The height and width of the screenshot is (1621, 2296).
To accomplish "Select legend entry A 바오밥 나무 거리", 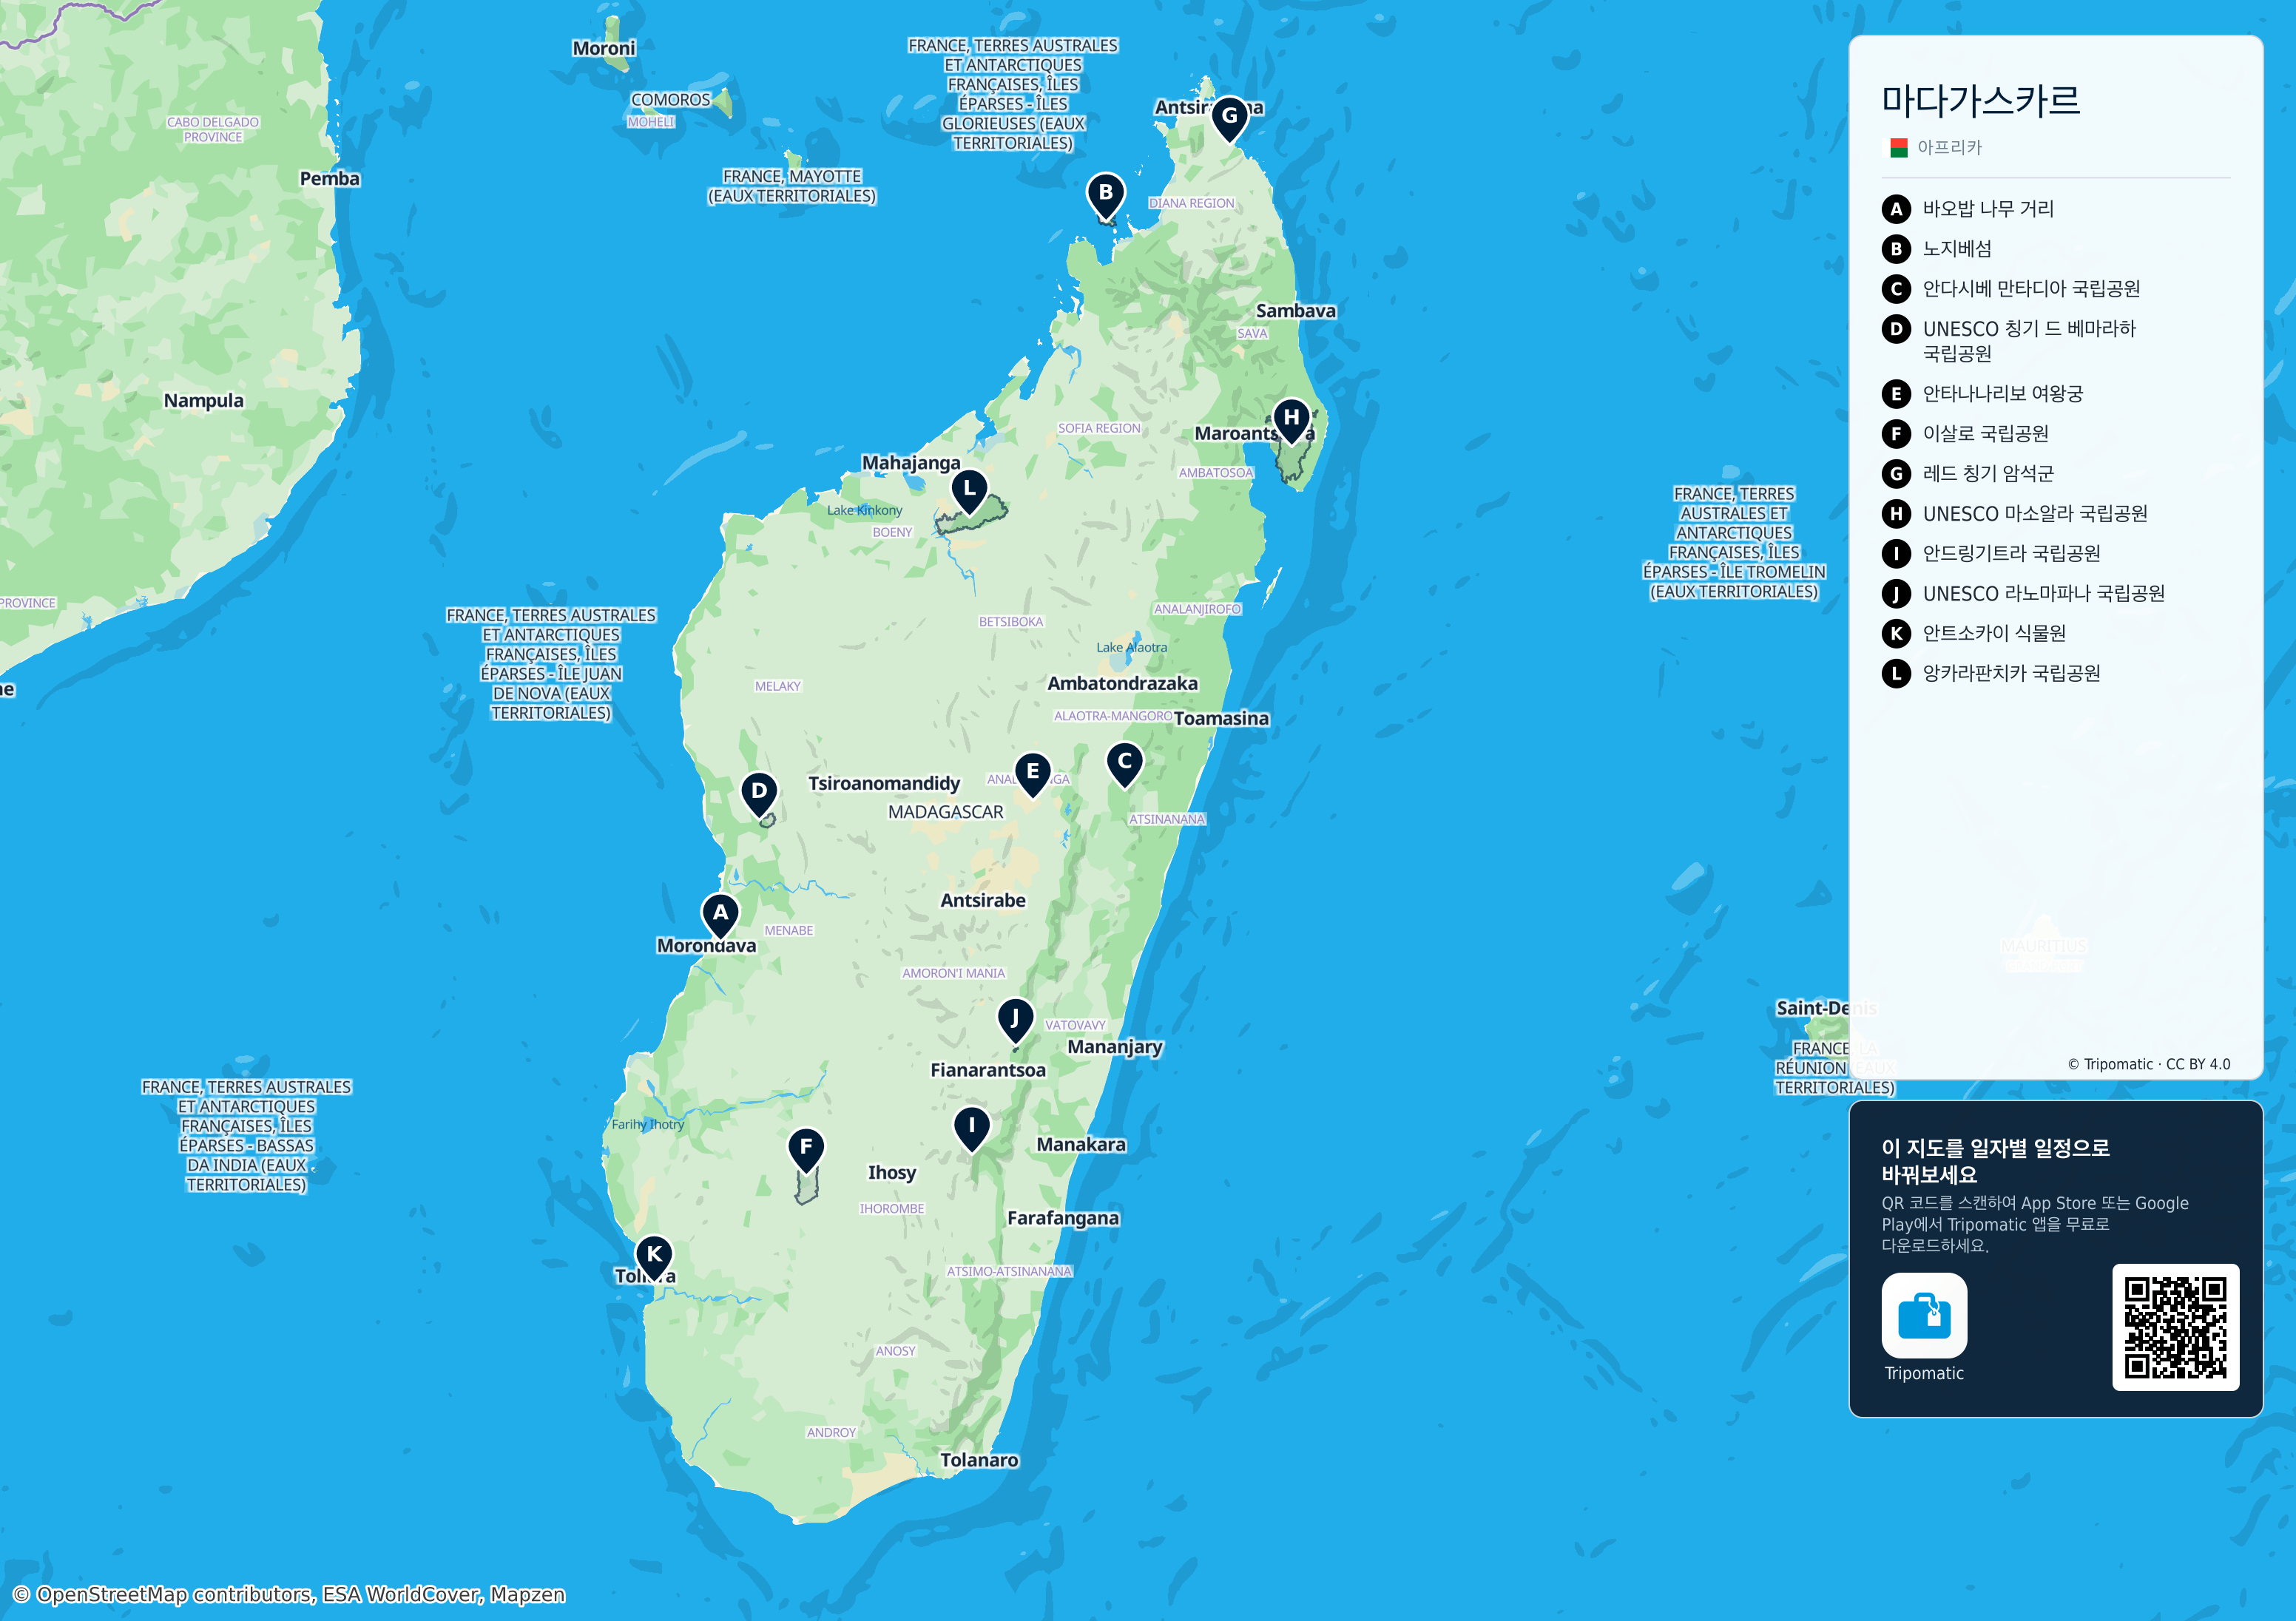I will coord(1967,209).
